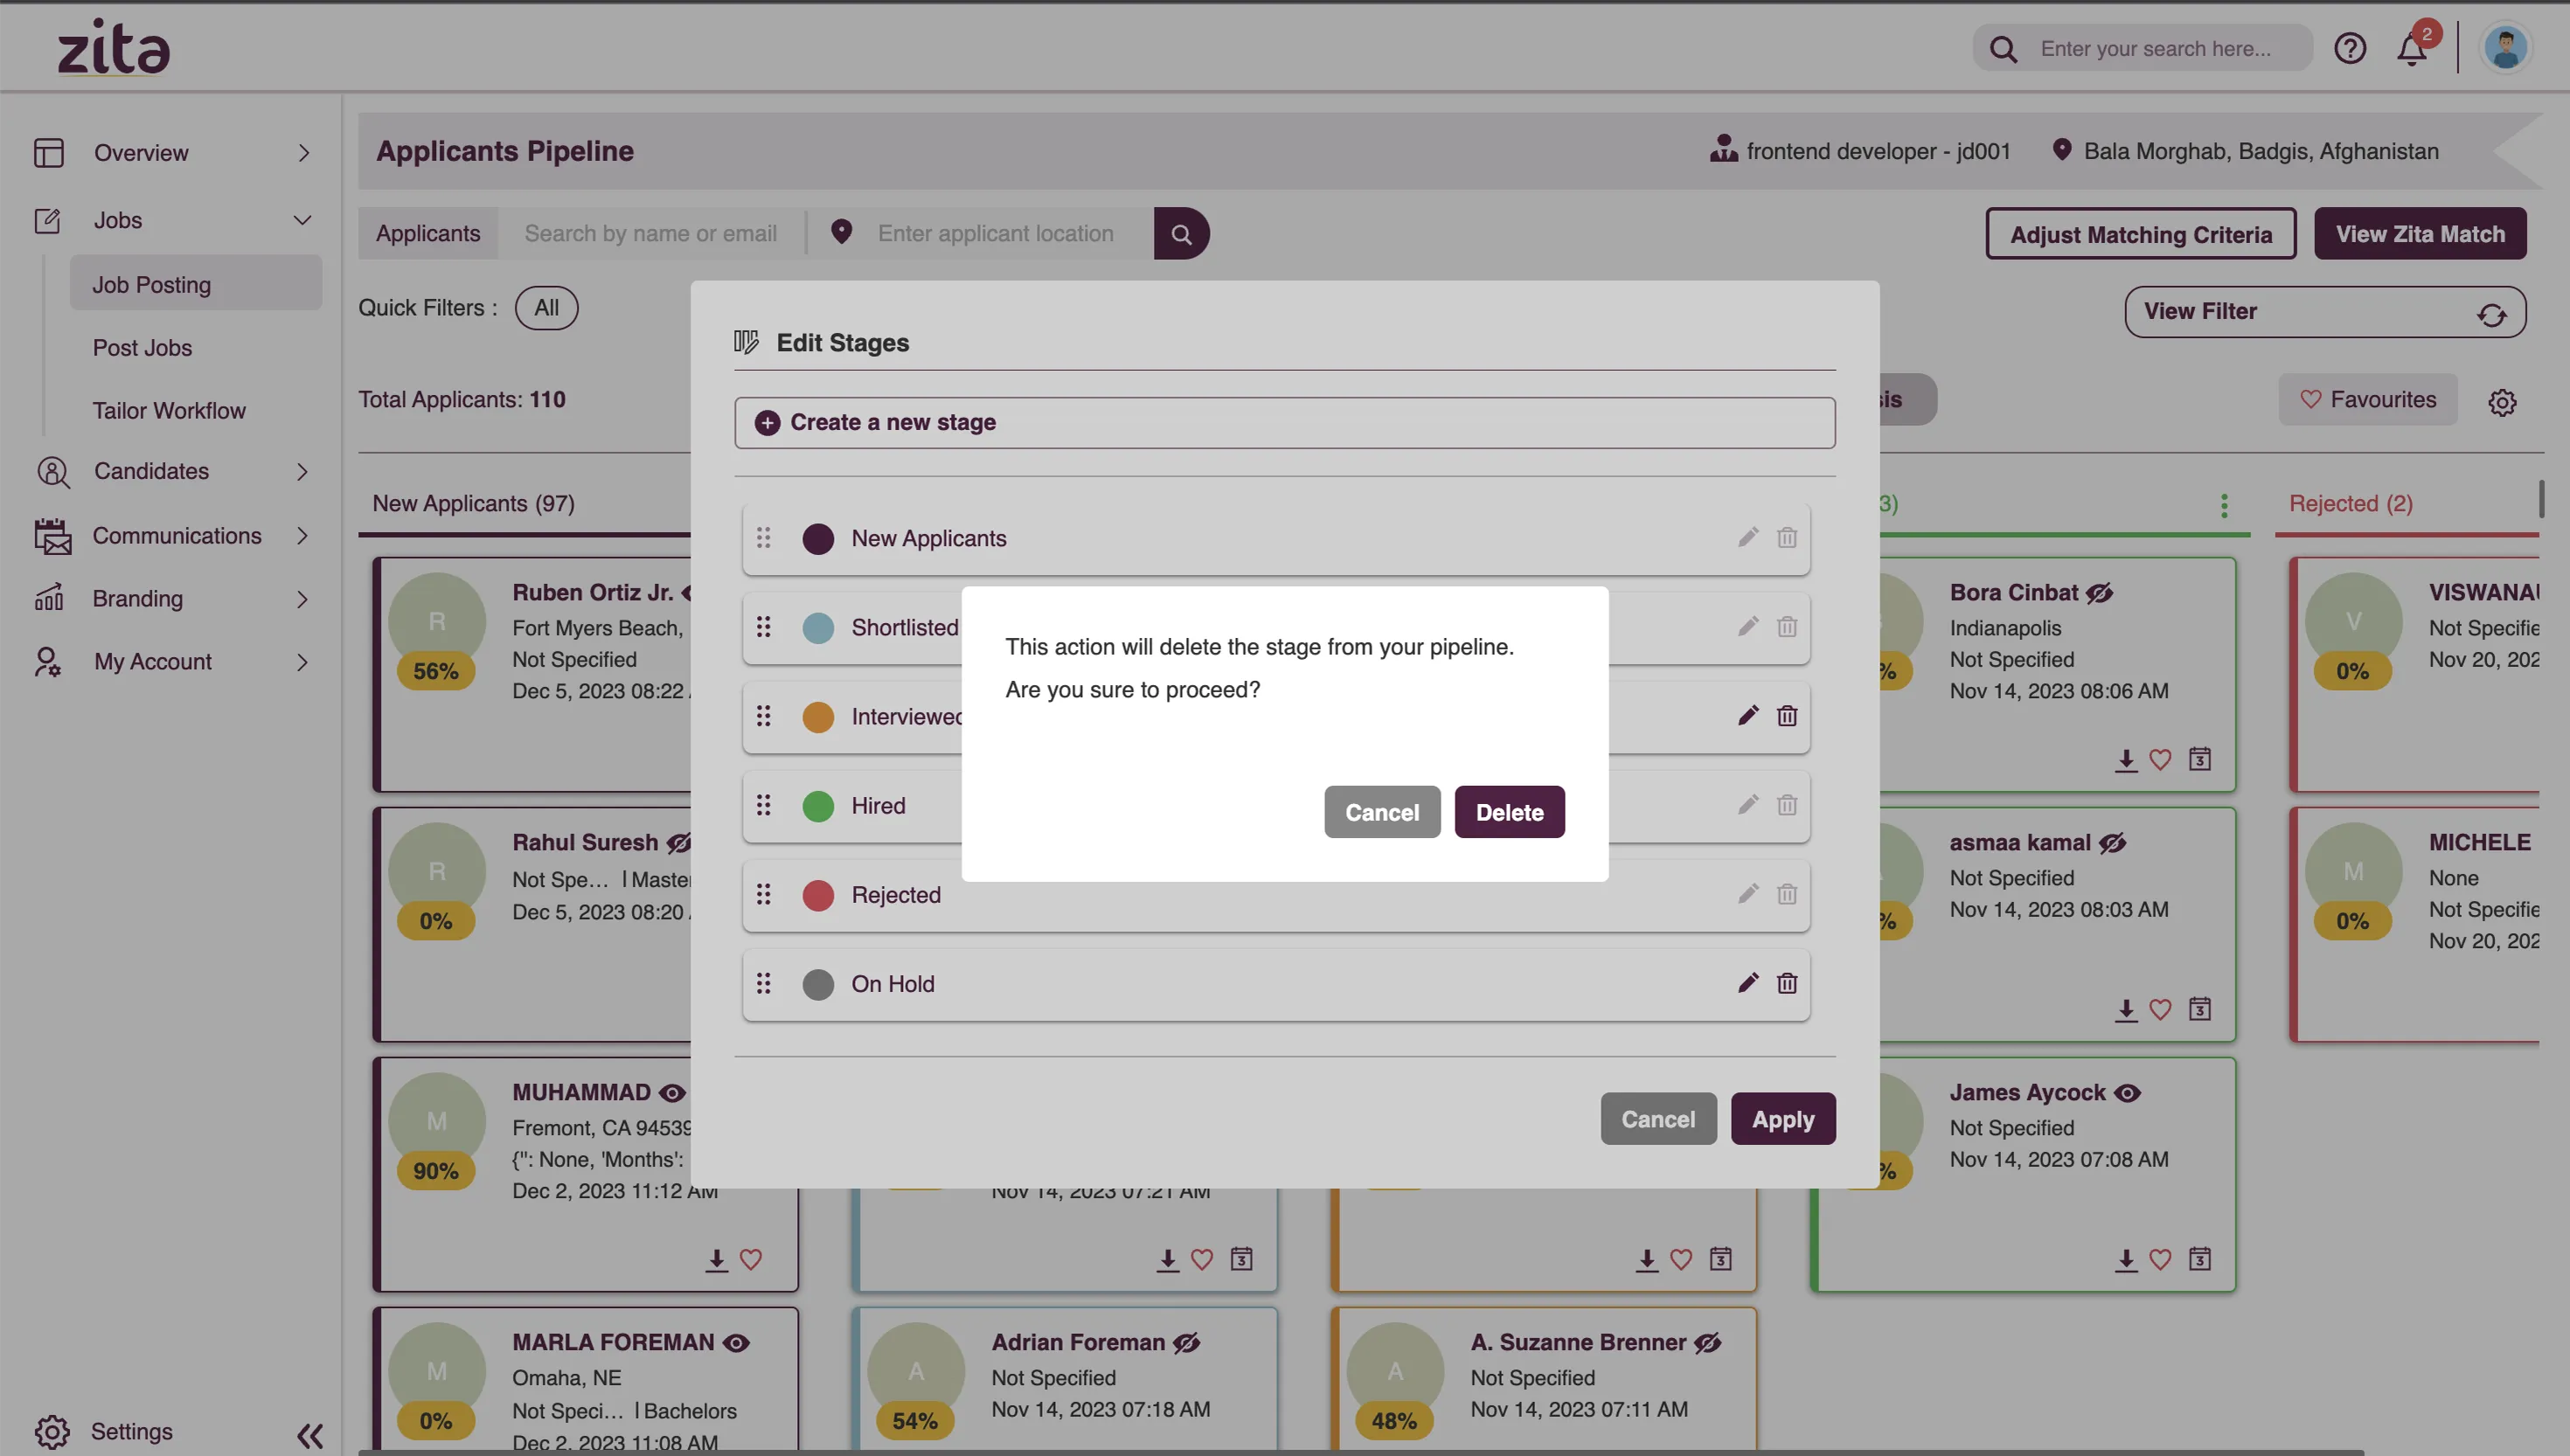Open Adjust Matching Criteria
Image resolution: width=2570 pixels, height=1456 pixels.
2141,234
